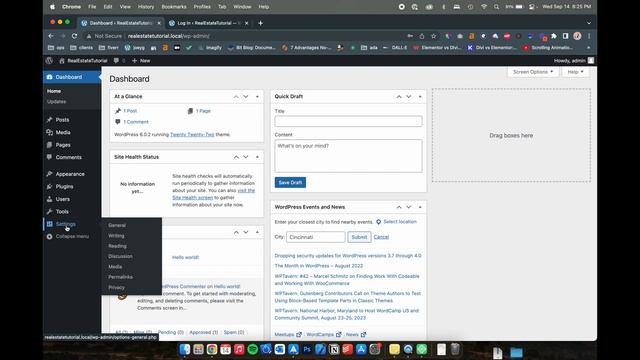Viewport: 640px width, 360px height.
Task: Reload the page in Chrome
Action: tap(74, 36)
